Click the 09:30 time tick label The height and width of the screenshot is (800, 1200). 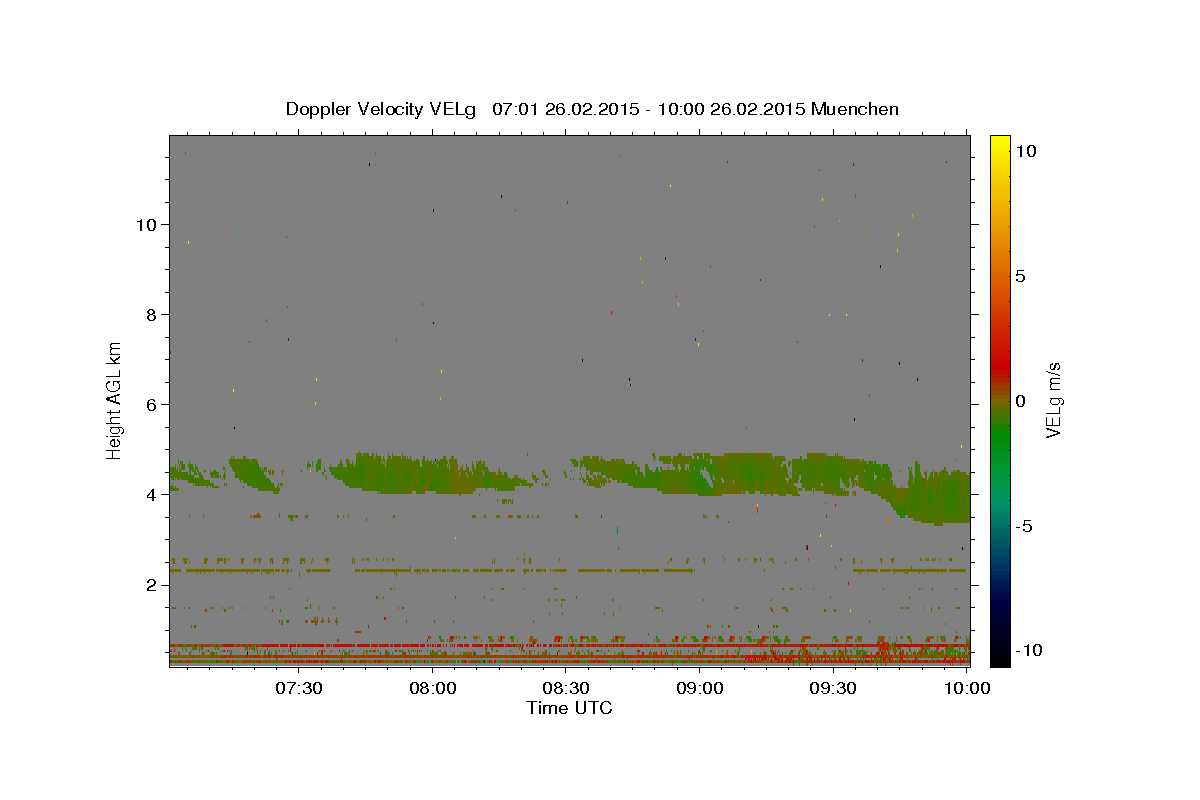pos(834,688)
